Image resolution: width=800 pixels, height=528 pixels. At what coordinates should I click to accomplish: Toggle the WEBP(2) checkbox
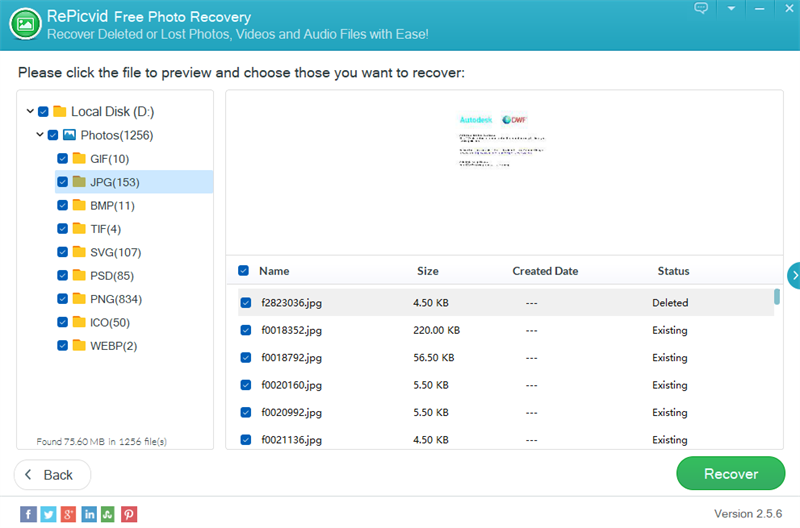tap(62, 345)
